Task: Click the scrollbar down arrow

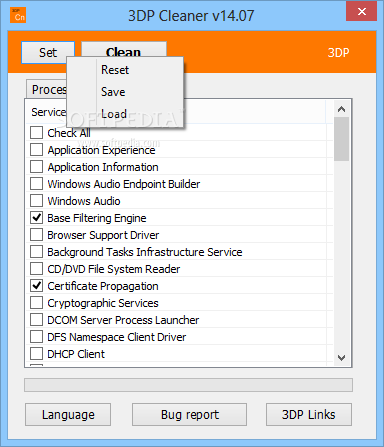Action: click(341, 358)
